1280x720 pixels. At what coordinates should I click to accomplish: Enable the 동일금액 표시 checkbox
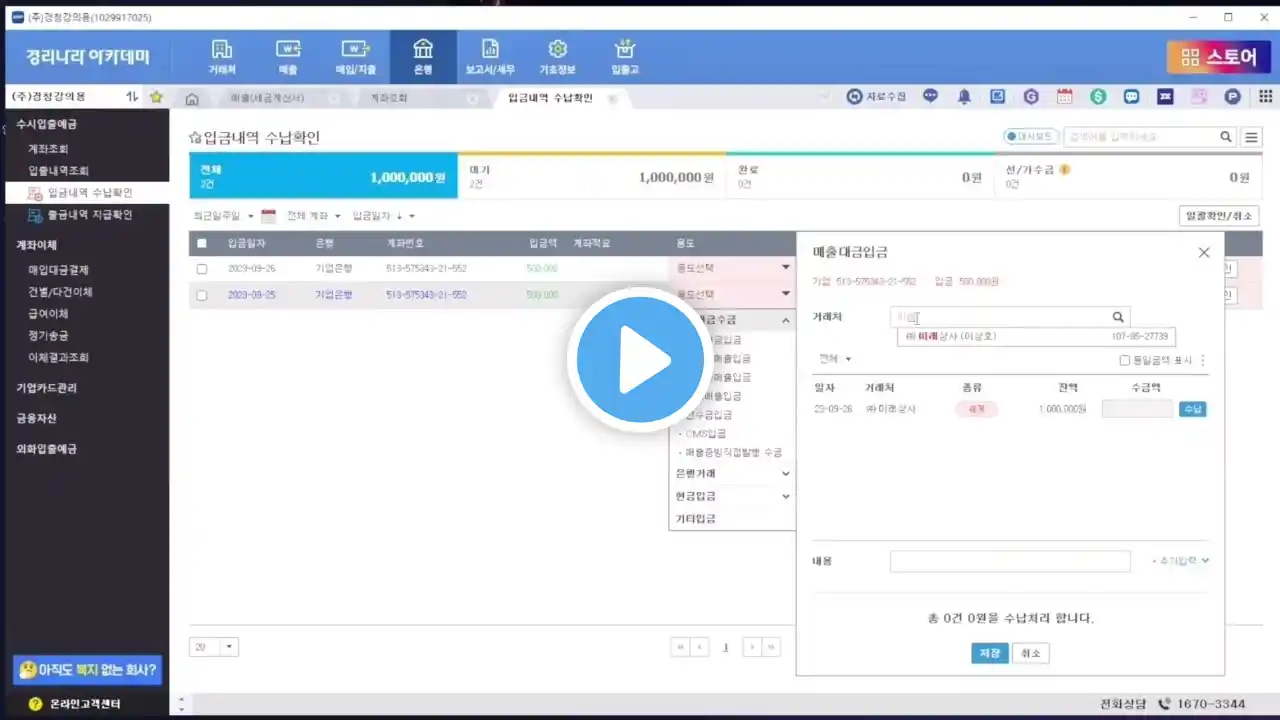1125,360
